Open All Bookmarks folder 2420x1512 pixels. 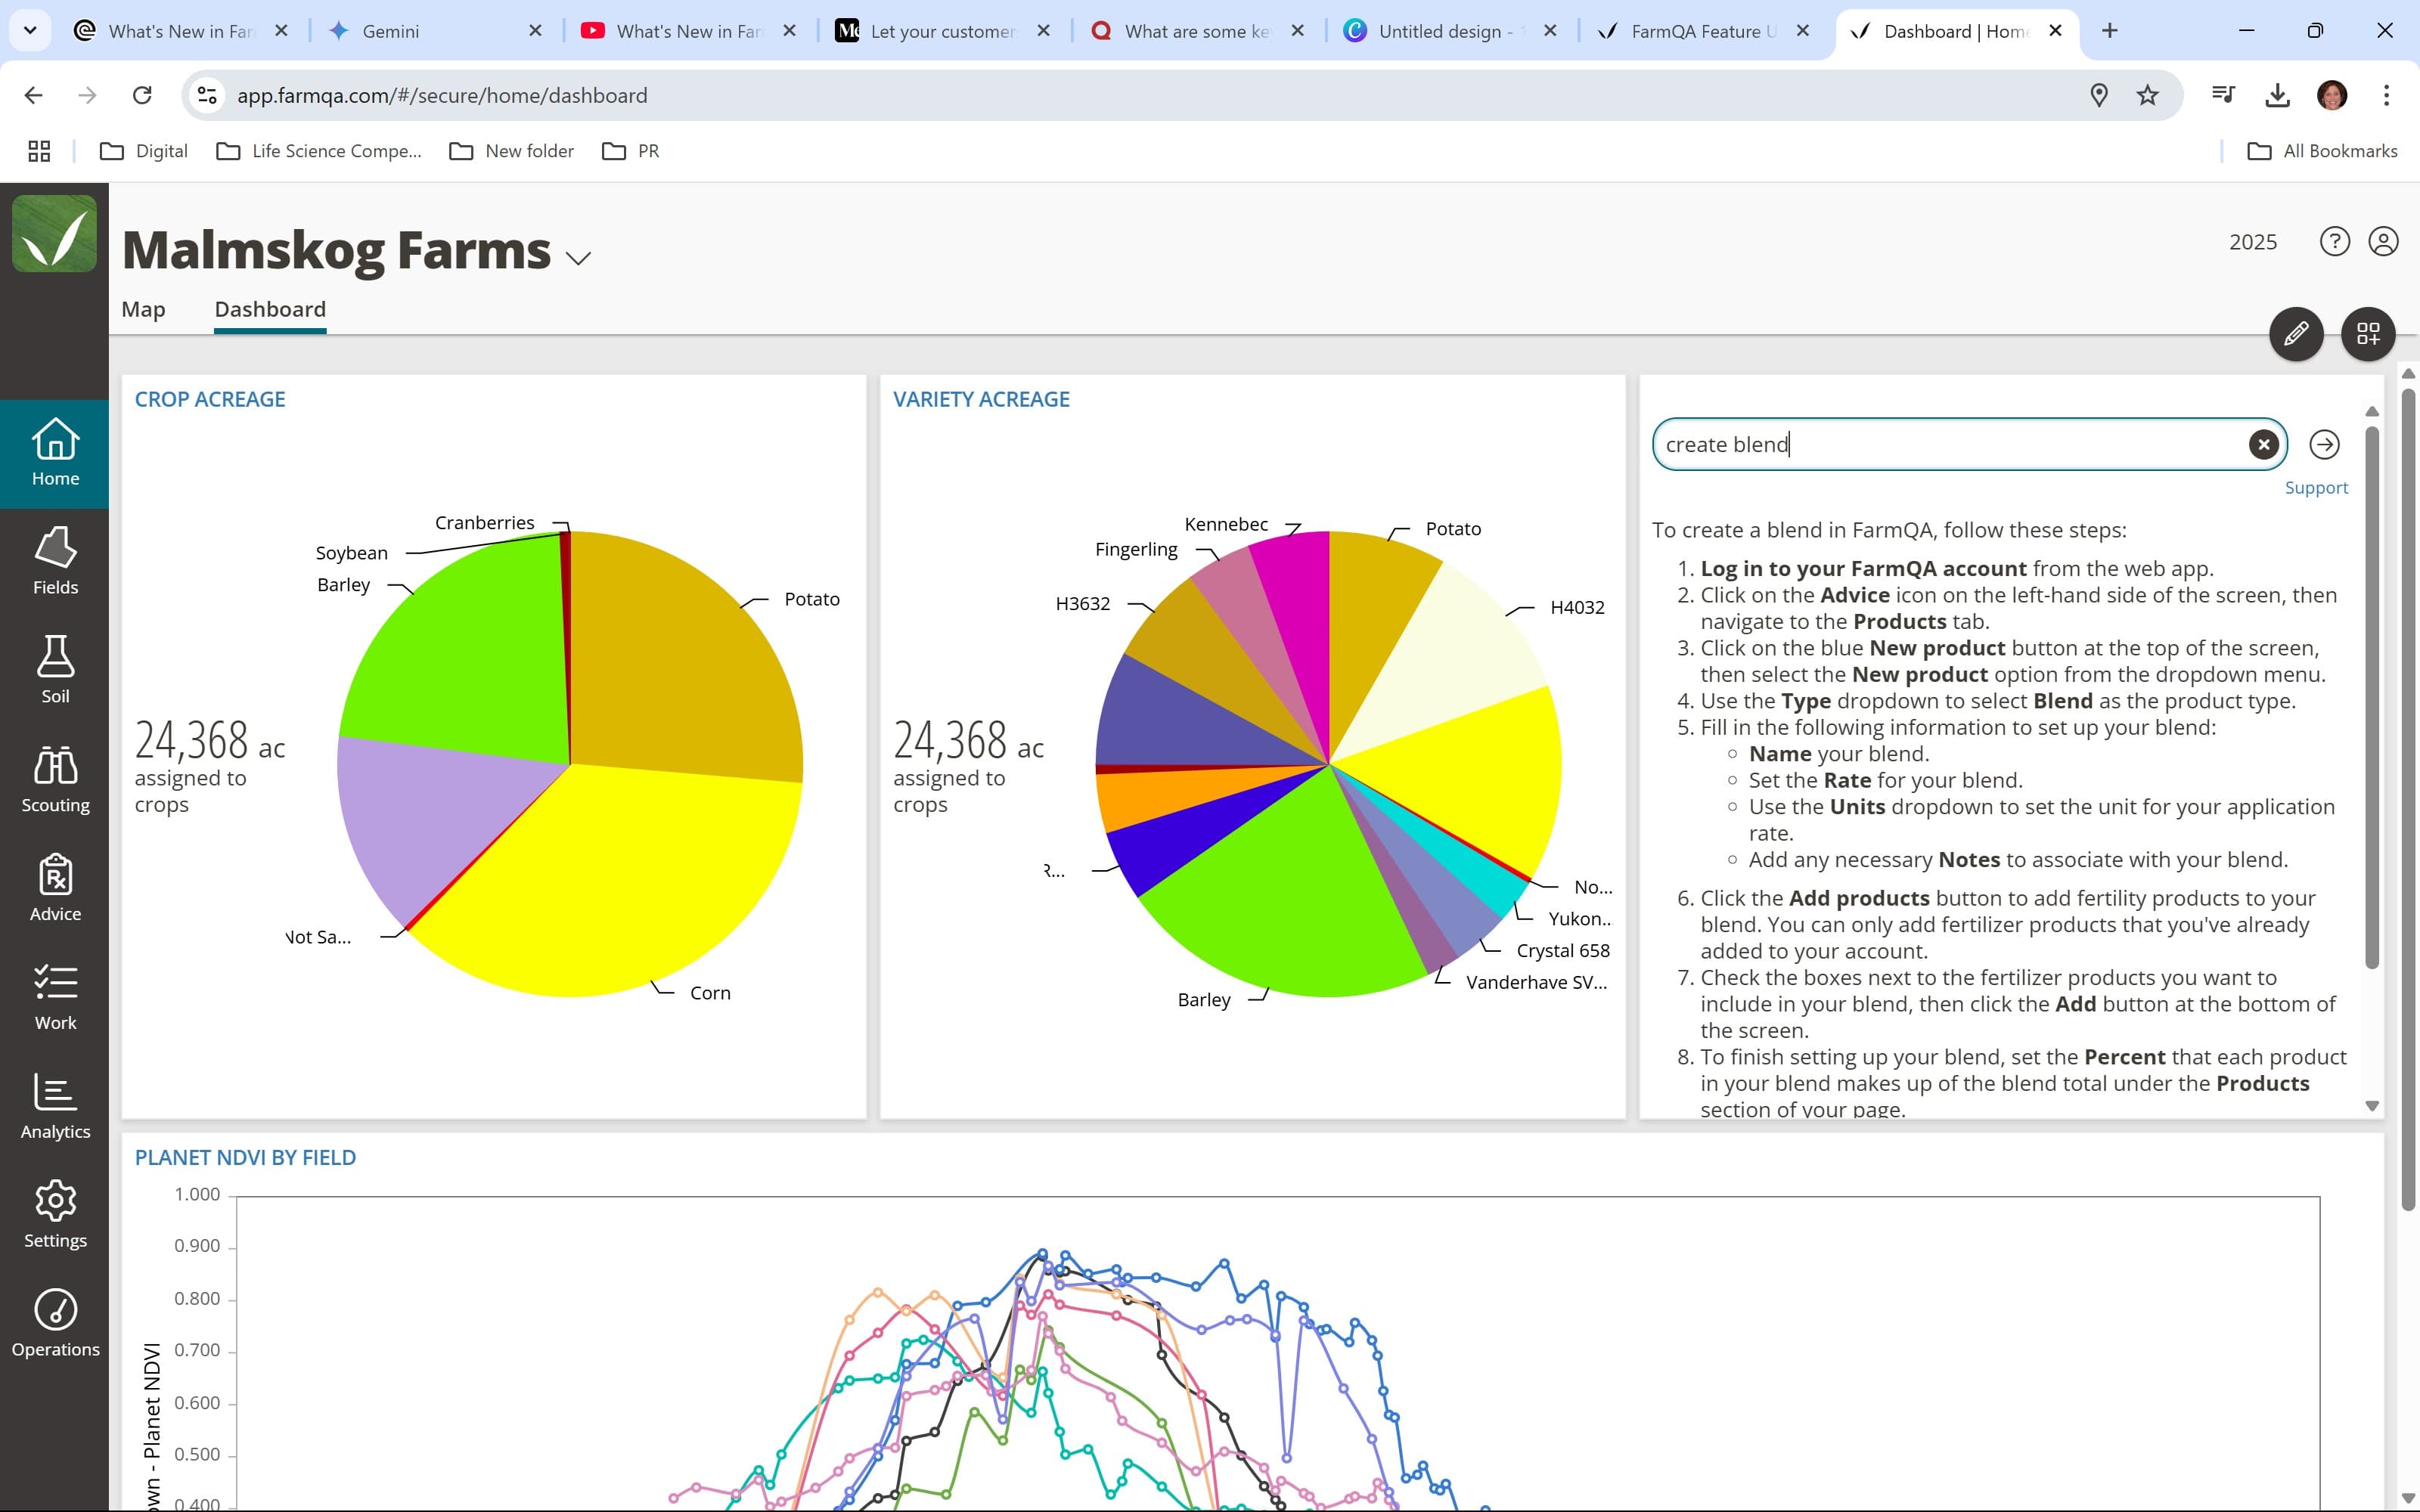[2322, 151]
